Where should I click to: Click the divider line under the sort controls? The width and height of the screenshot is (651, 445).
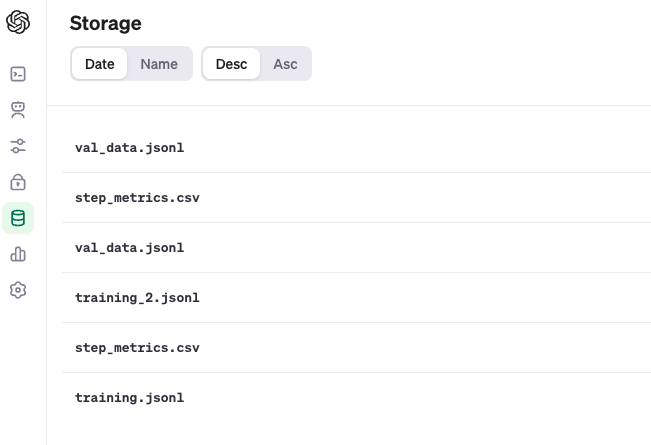coord(350,105)
